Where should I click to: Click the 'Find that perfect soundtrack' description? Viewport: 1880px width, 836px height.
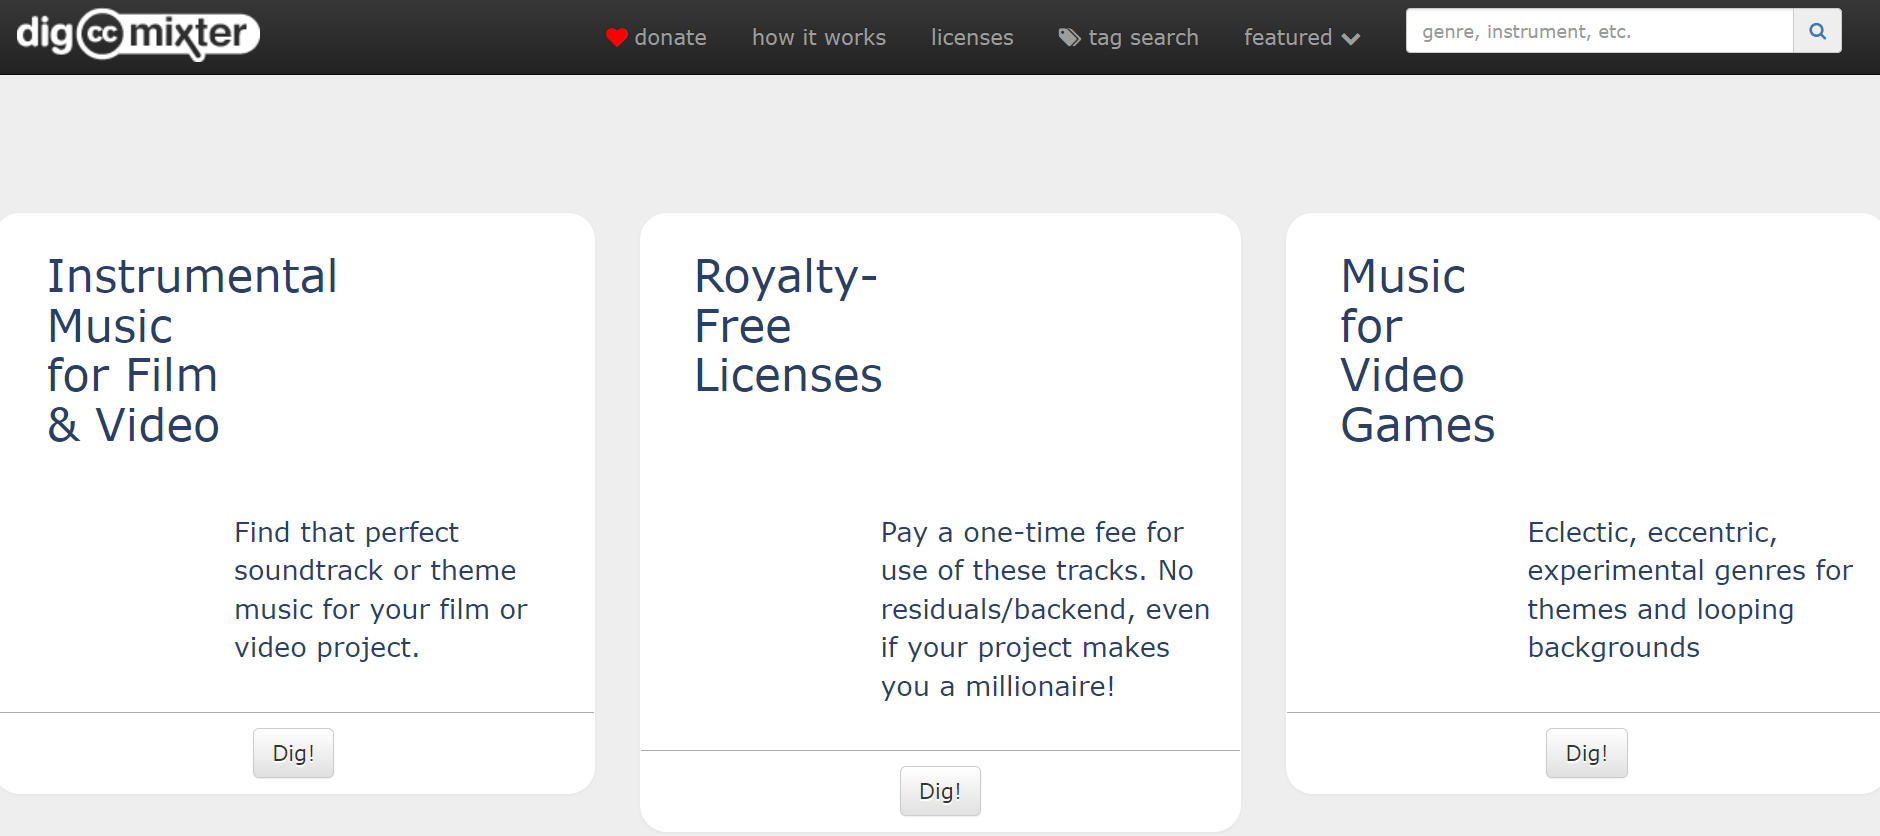tap(381, 590)
